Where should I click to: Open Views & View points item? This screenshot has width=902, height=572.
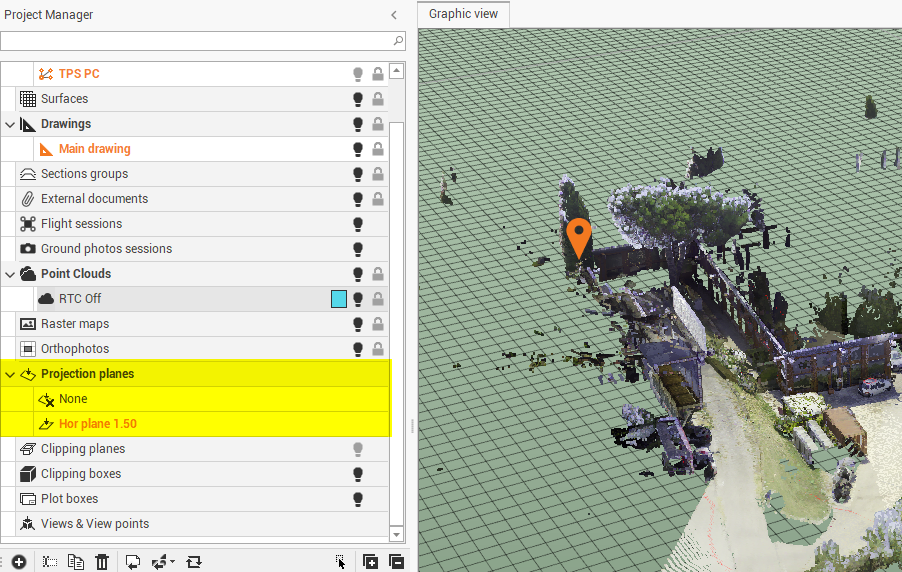pos(94,524)
